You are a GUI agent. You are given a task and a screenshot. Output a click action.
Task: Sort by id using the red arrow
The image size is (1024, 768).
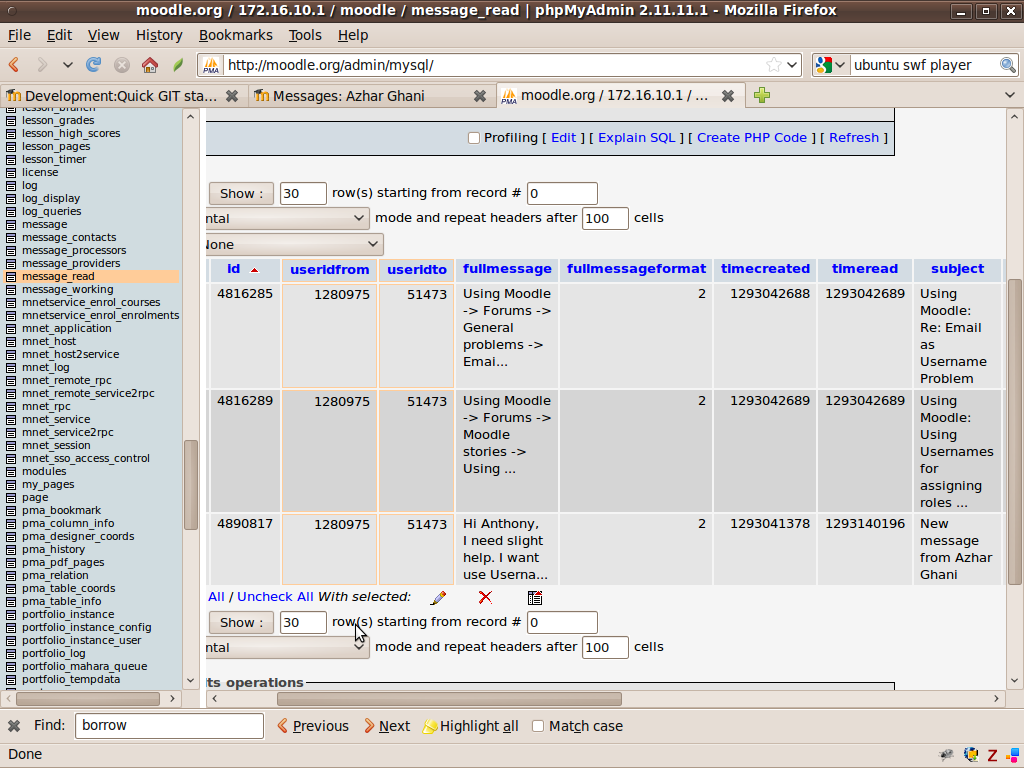coord(254,270)
